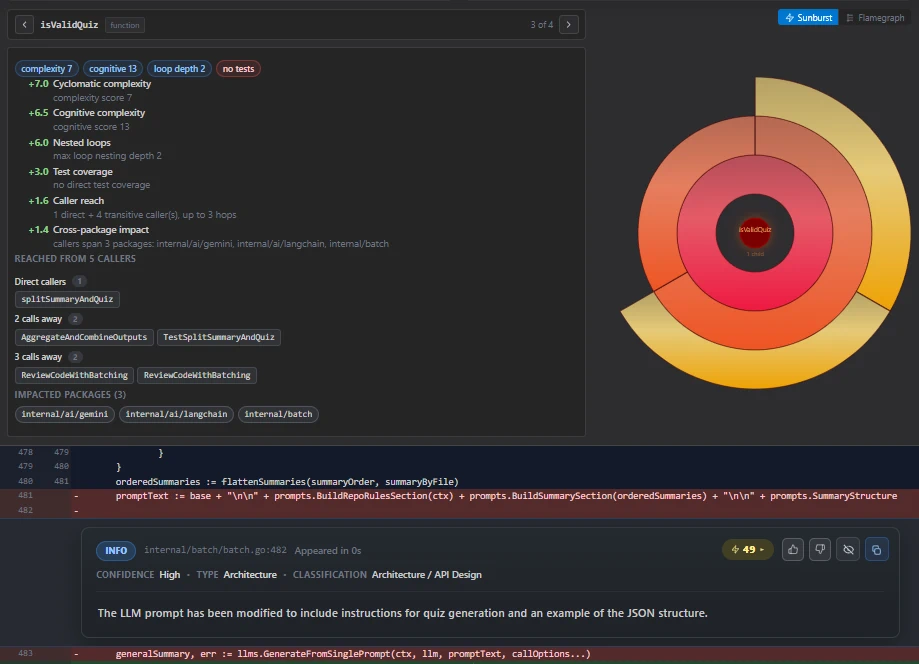This screenshot has height=664, width=919.
Task: Open the TestSplitSummaryAndQuiz caller chip
Action: tap(219, 337)
